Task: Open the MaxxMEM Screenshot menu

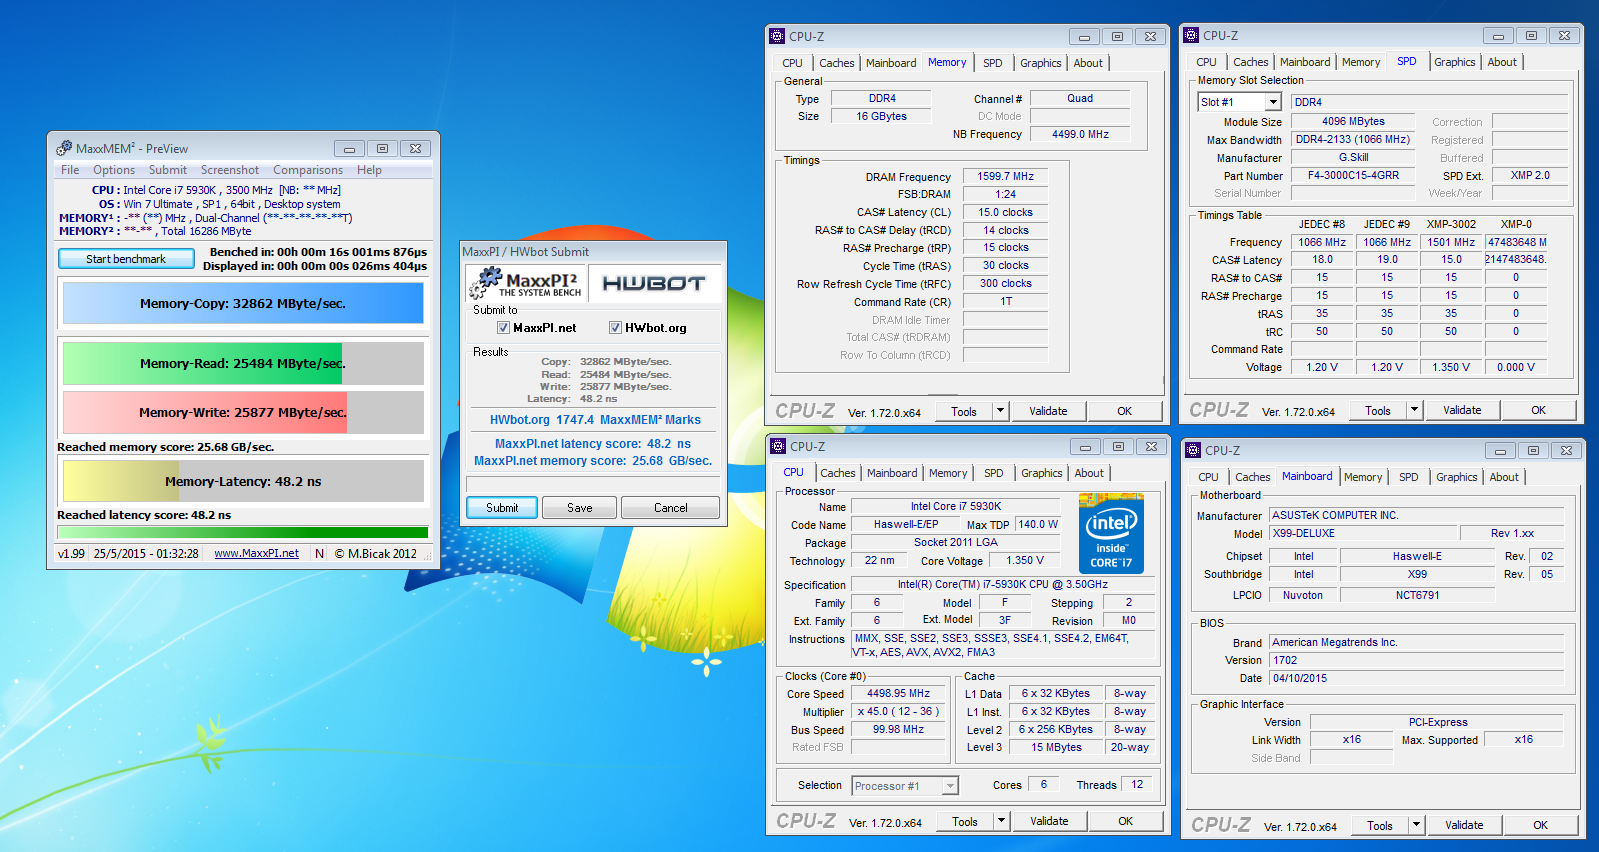Action: point(230,170)
